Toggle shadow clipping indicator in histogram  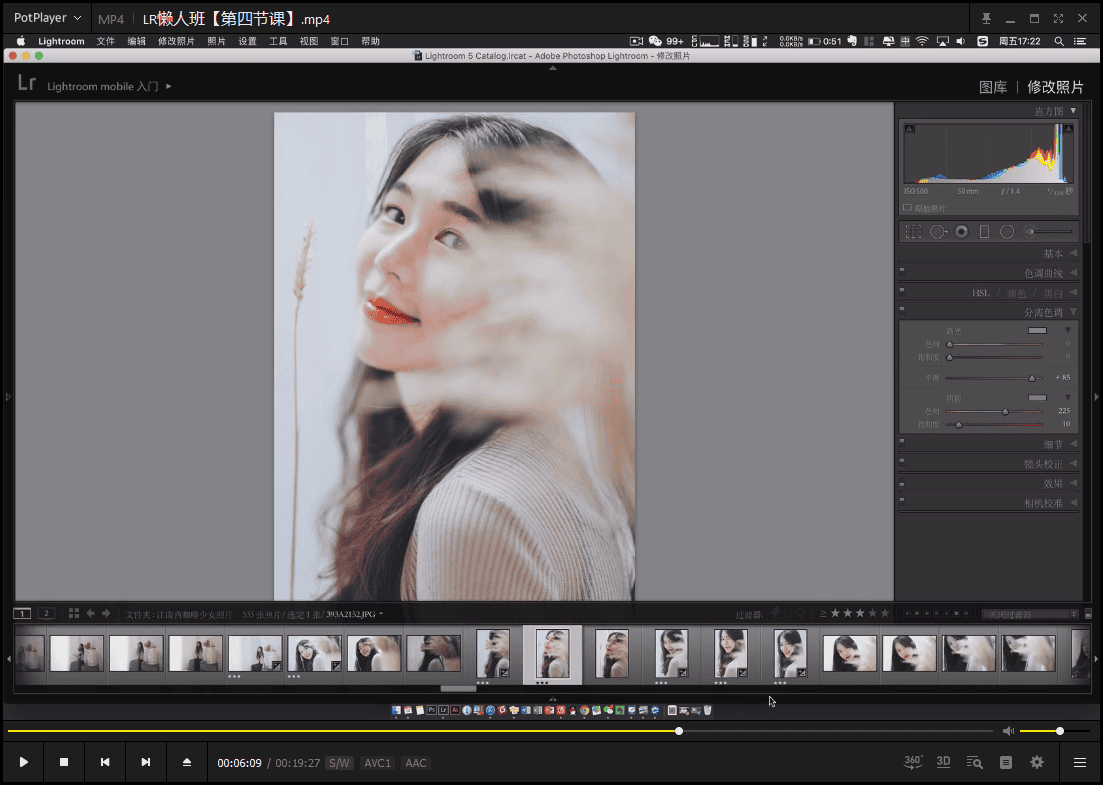point(910,129)
